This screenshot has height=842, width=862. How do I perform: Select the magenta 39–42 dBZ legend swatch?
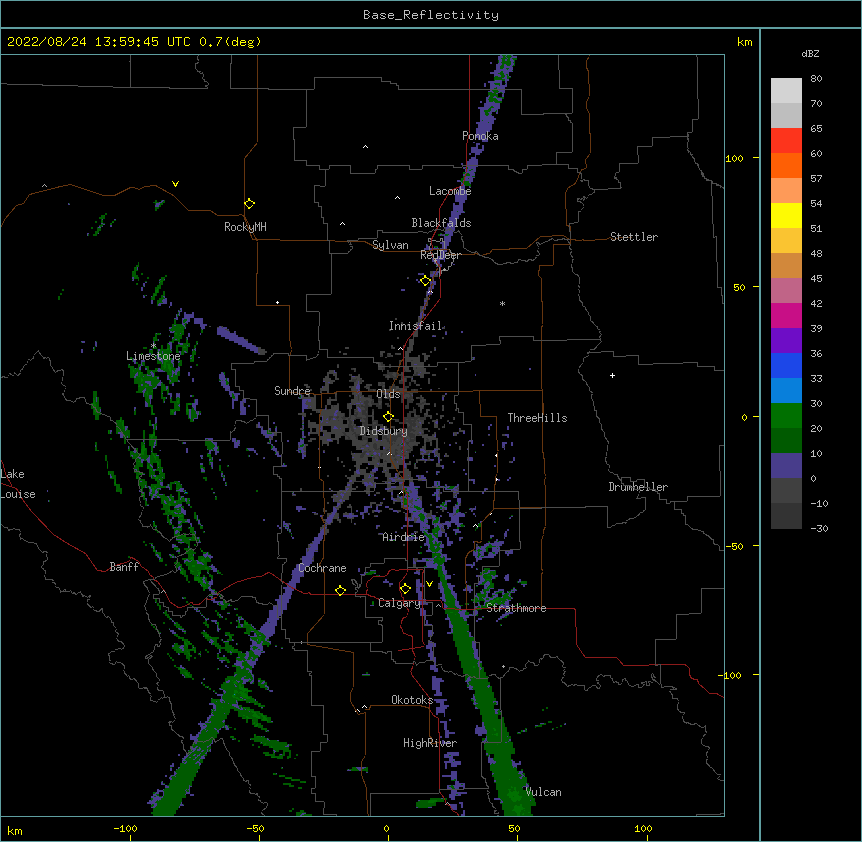(x=786, y=315)
